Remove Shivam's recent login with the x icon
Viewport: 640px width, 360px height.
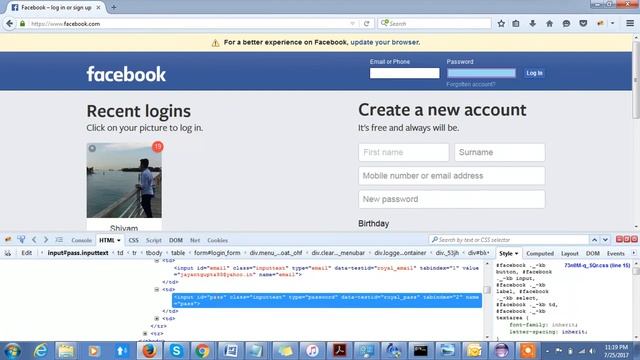point(92,148)
